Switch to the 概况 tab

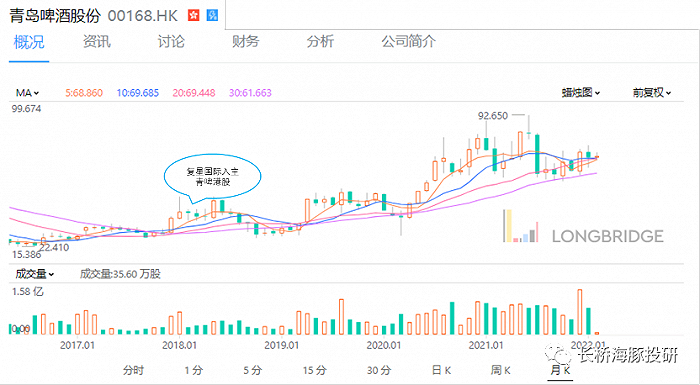pyautogui.click(x=29, y=42)
